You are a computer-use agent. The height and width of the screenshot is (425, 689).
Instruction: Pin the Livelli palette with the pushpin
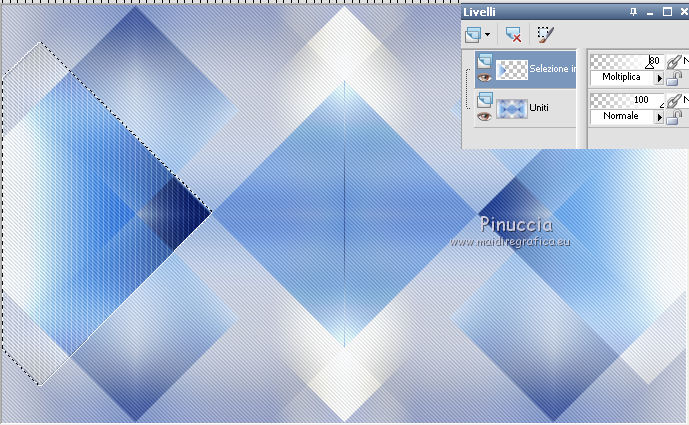(633, 12)
